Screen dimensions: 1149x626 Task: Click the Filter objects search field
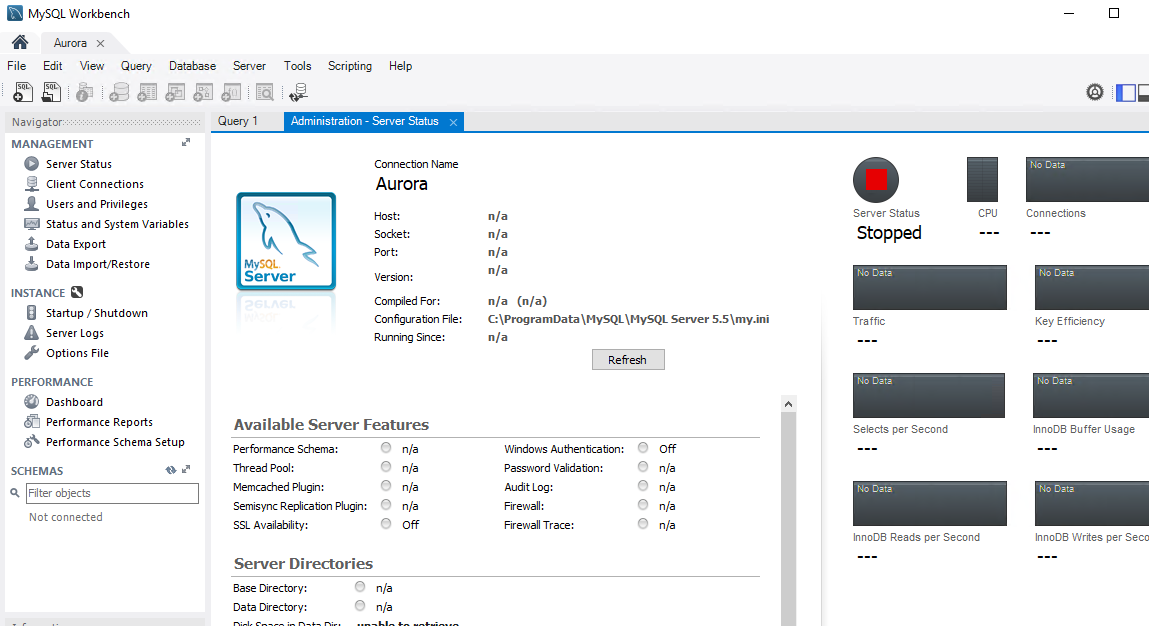click(112, 493)
